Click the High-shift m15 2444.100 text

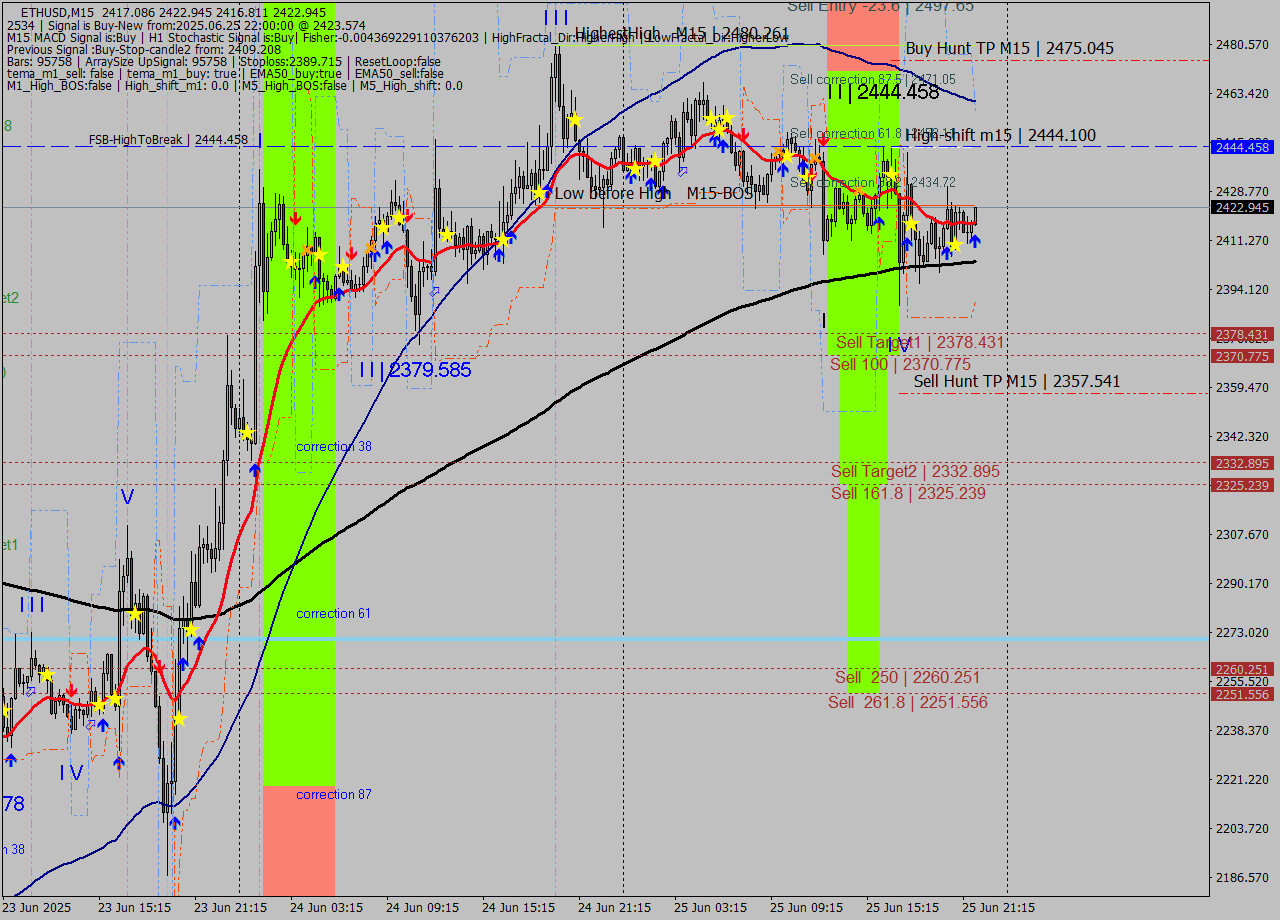[1000, 136]
